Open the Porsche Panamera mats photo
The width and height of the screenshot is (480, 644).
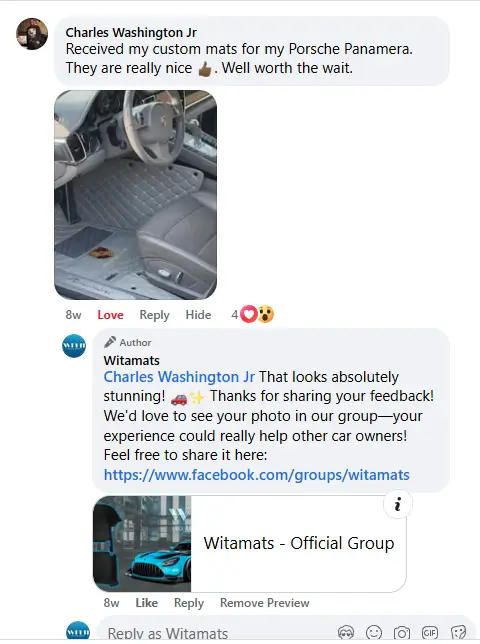tap(136, 195)
